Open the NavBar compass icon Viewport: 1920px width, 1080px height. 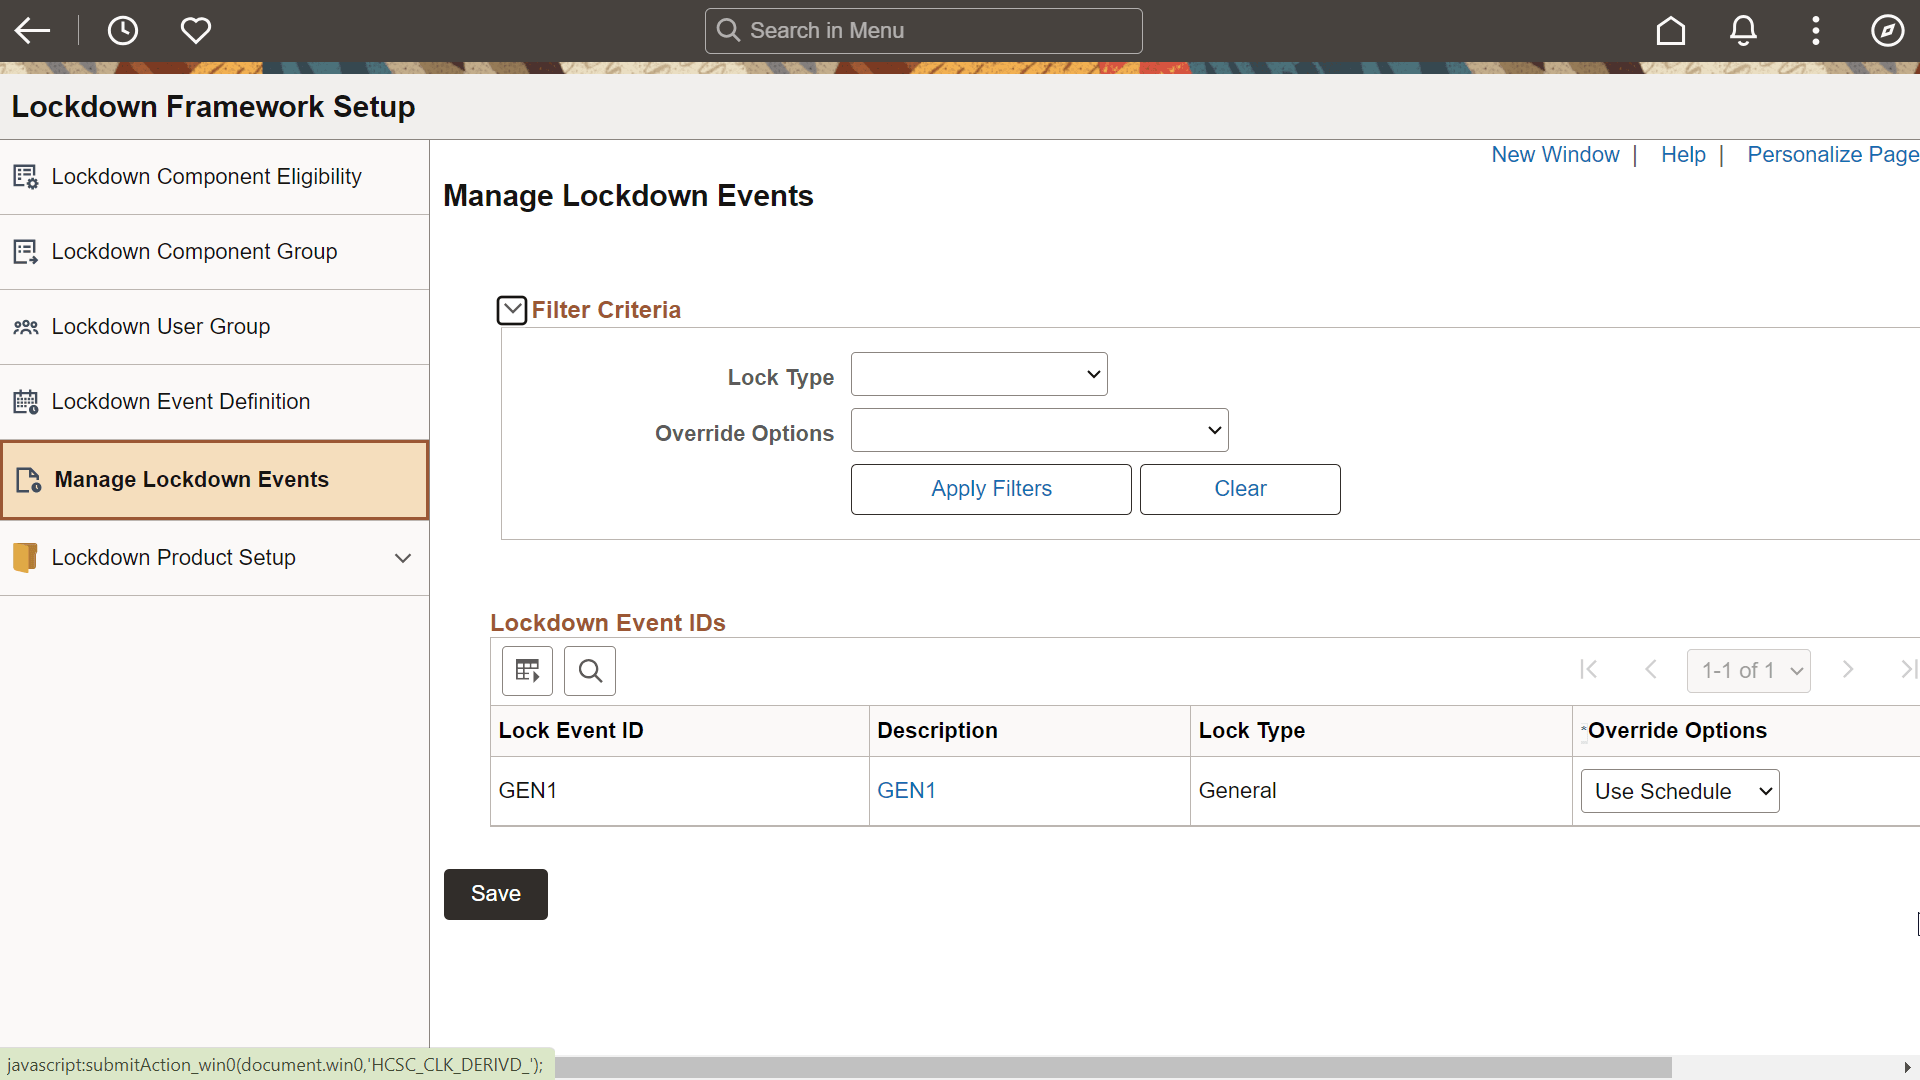point(1887,30)
